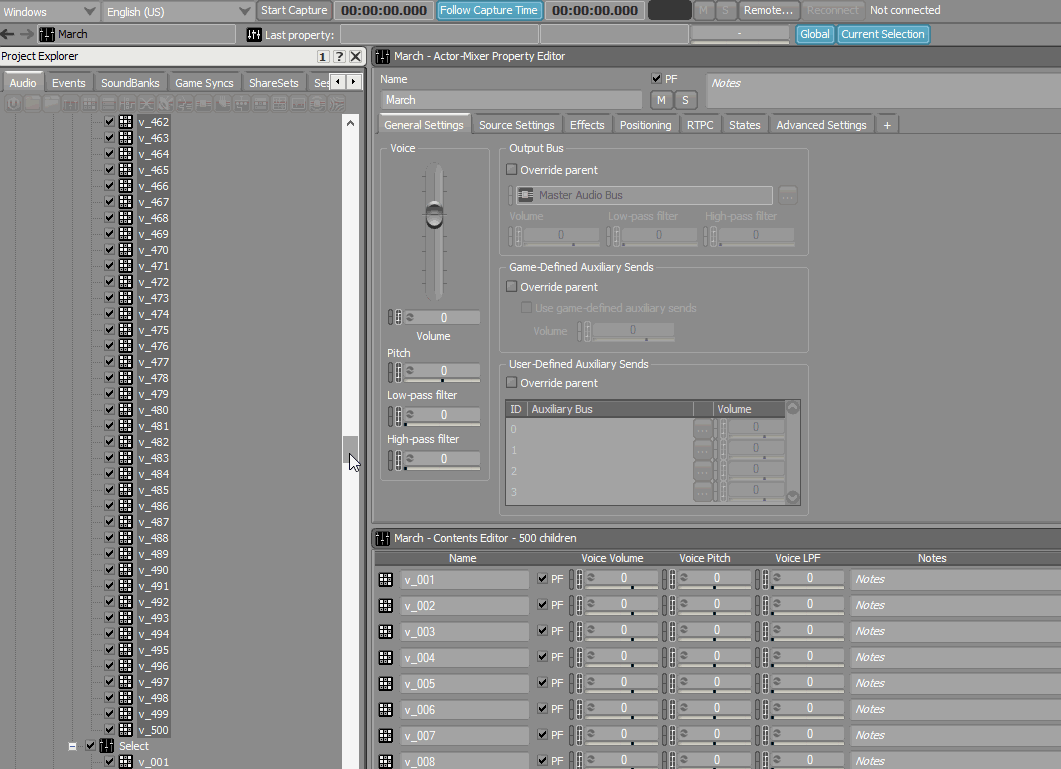Toggle PF checkbox for v_001 row
The image size is (1061, 769).
(542, 578)
